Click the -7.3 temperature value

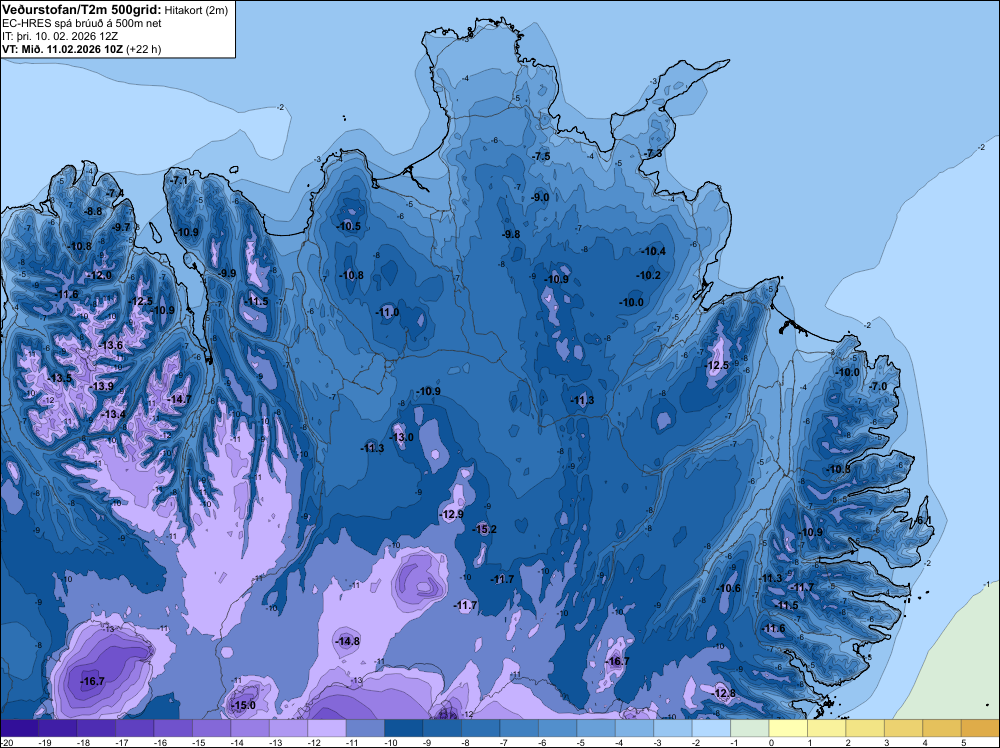(653, 154)
